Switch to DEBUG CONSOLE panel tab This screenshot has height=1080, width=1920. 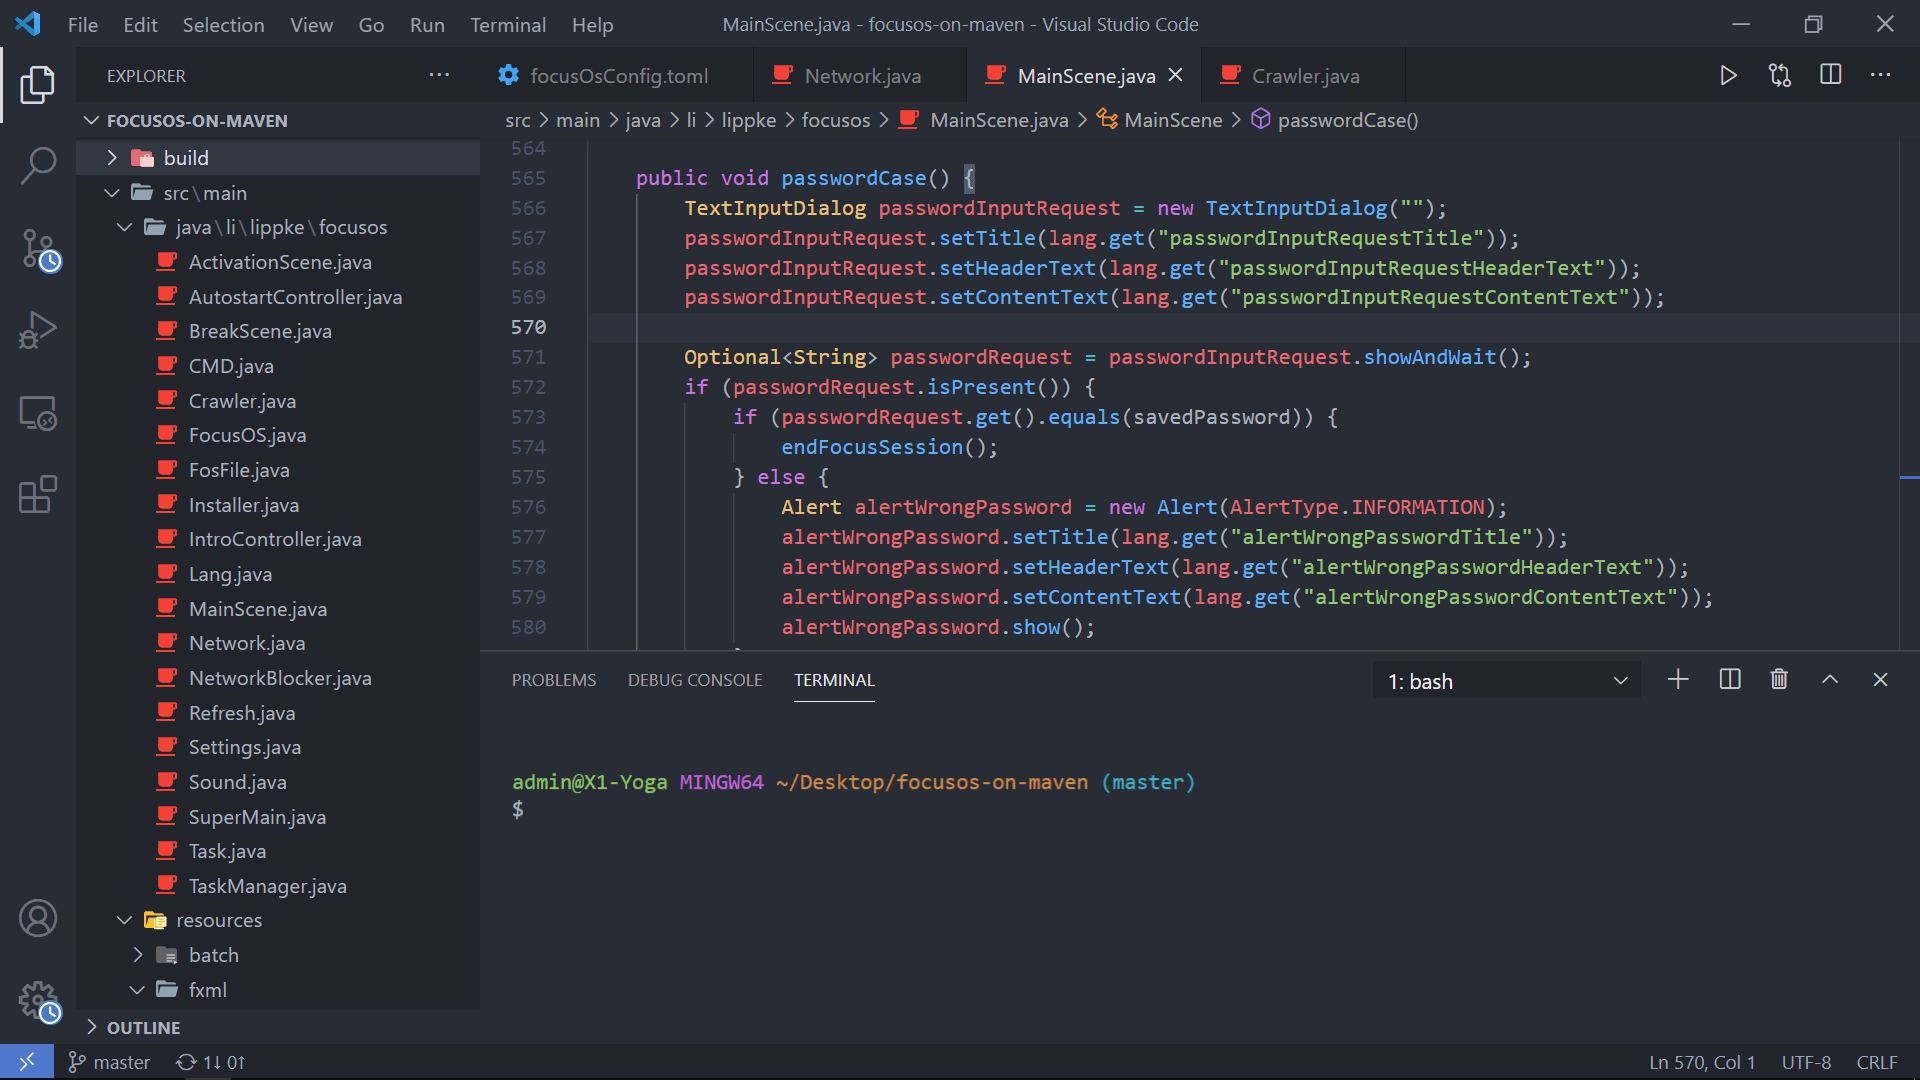[695, 680]
